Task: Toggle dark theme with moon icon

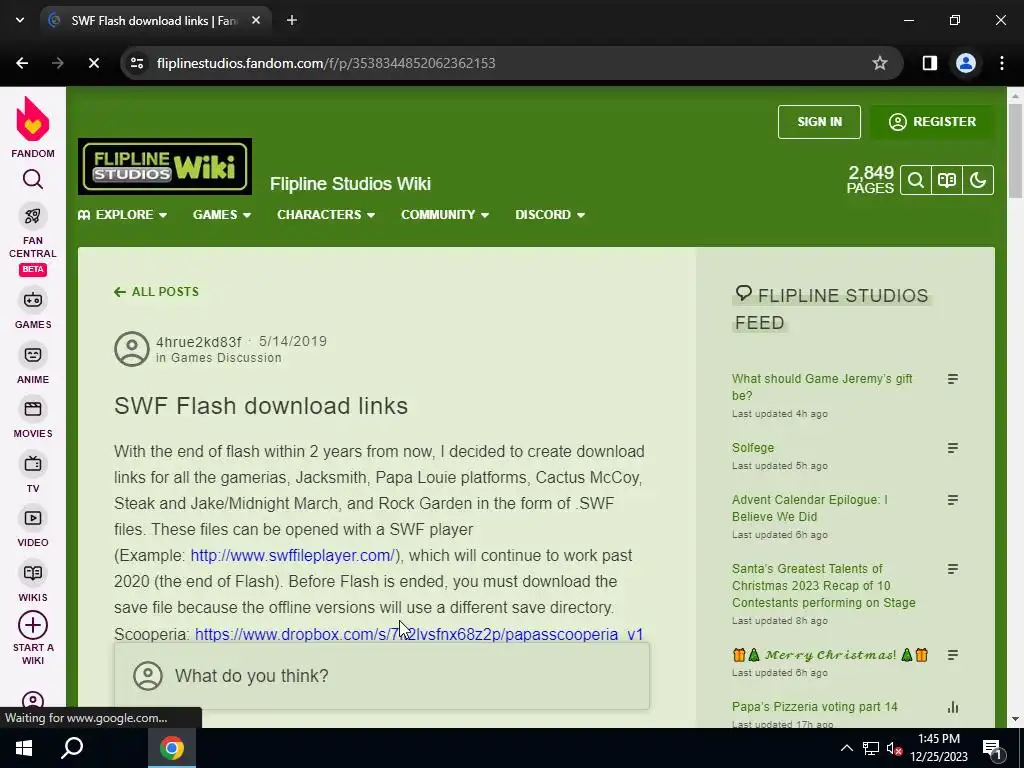Action: tap(978, 180)
